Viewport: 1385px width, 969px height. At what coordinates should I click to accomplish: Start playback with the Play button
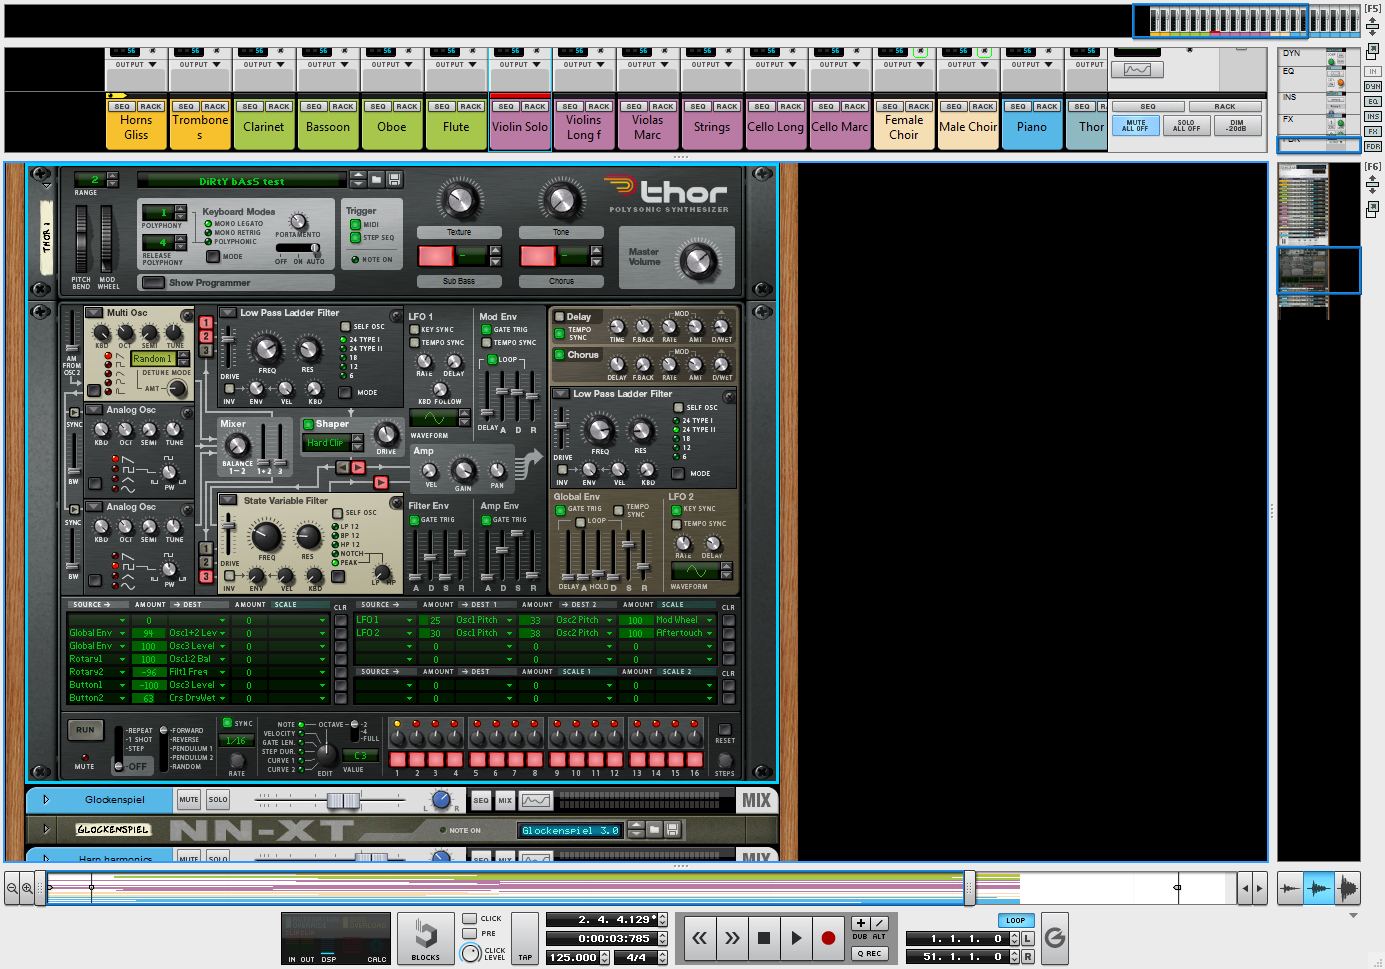796,938
